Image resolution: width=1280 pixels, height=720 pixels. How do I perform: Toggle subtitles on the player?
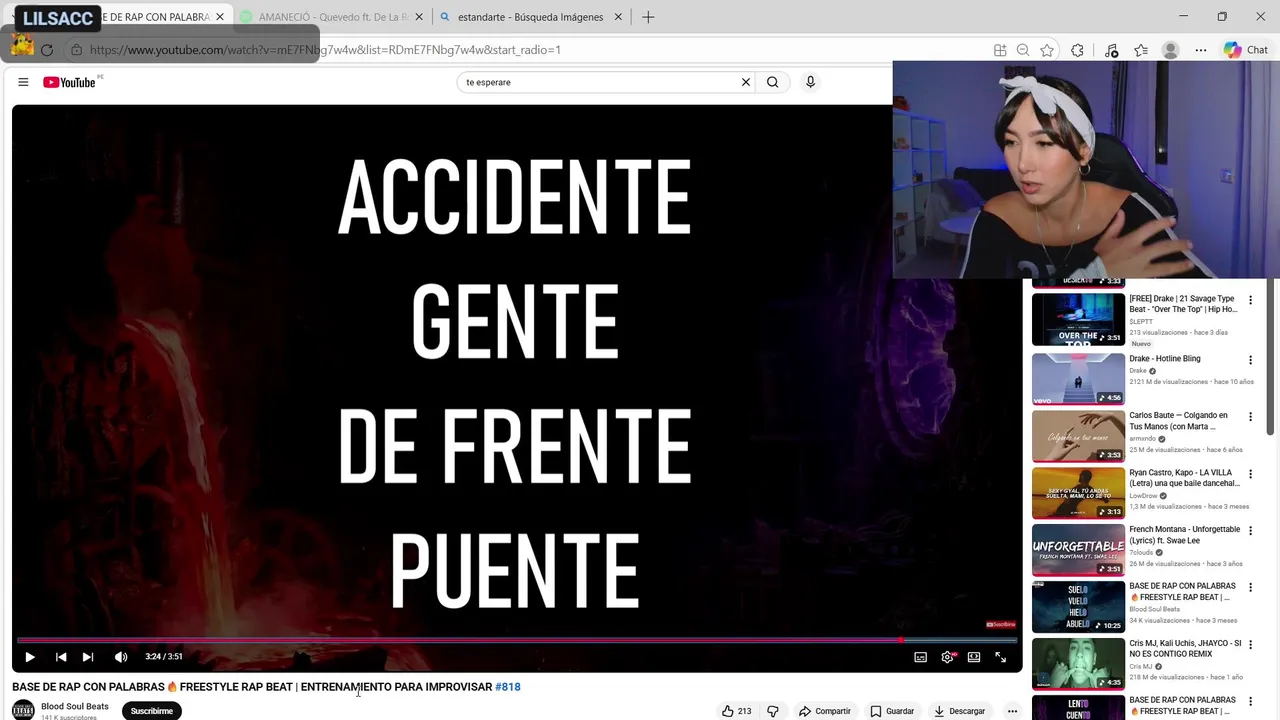[x=920, y=657]
